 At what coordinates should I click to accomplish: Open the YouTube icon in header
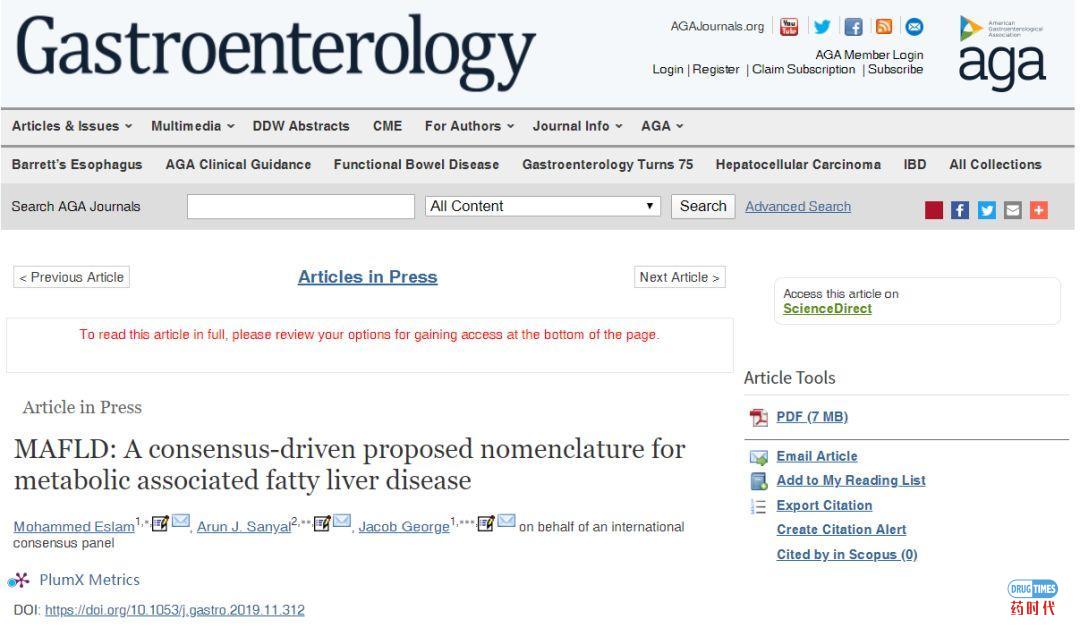click(789, 27)
